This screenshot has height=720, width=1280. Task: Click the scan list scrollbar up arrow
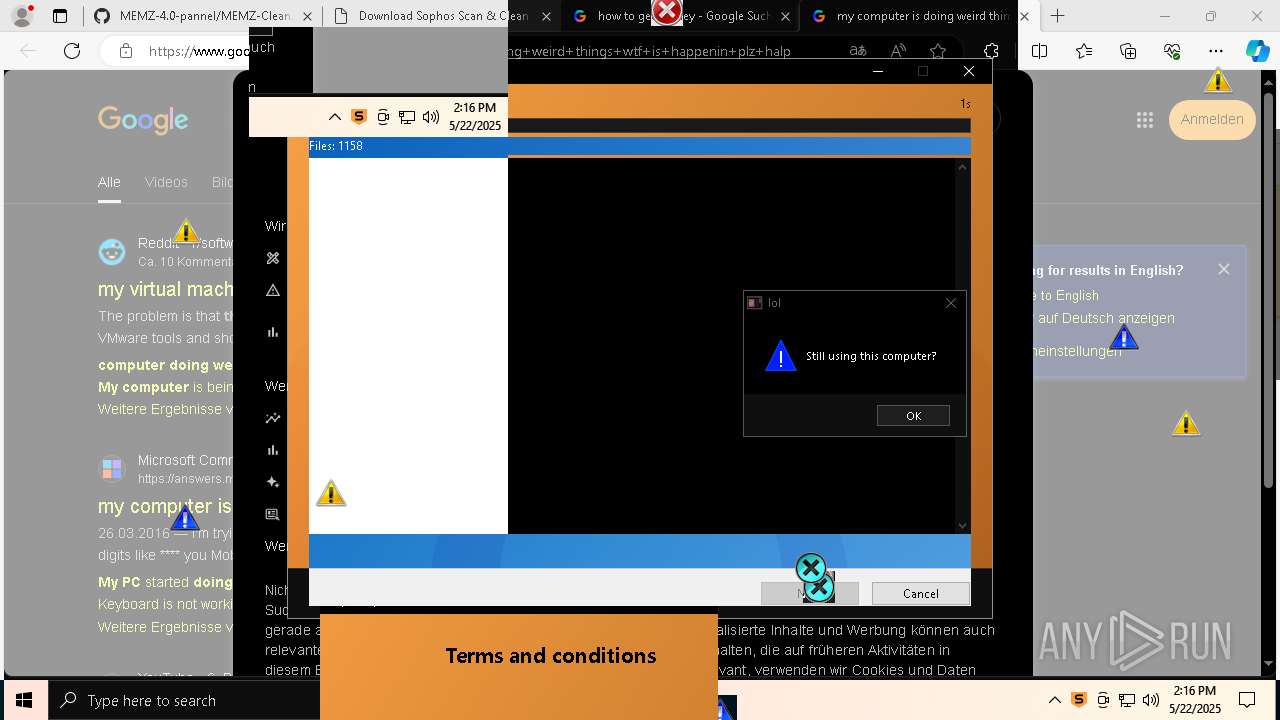click(963, 166)
